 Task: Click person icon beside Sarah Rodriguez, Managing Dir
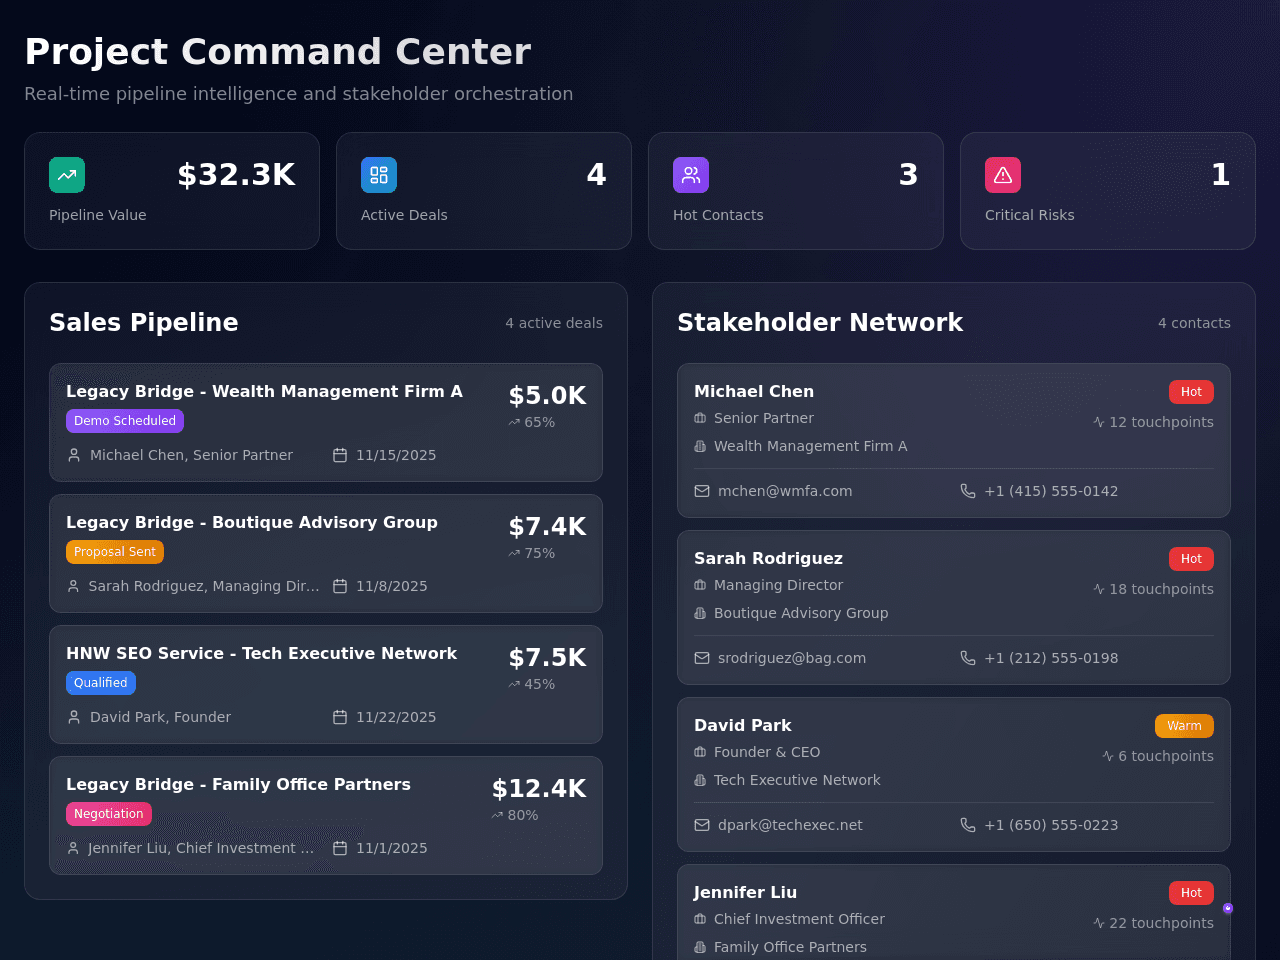click(x=73, y=586)
